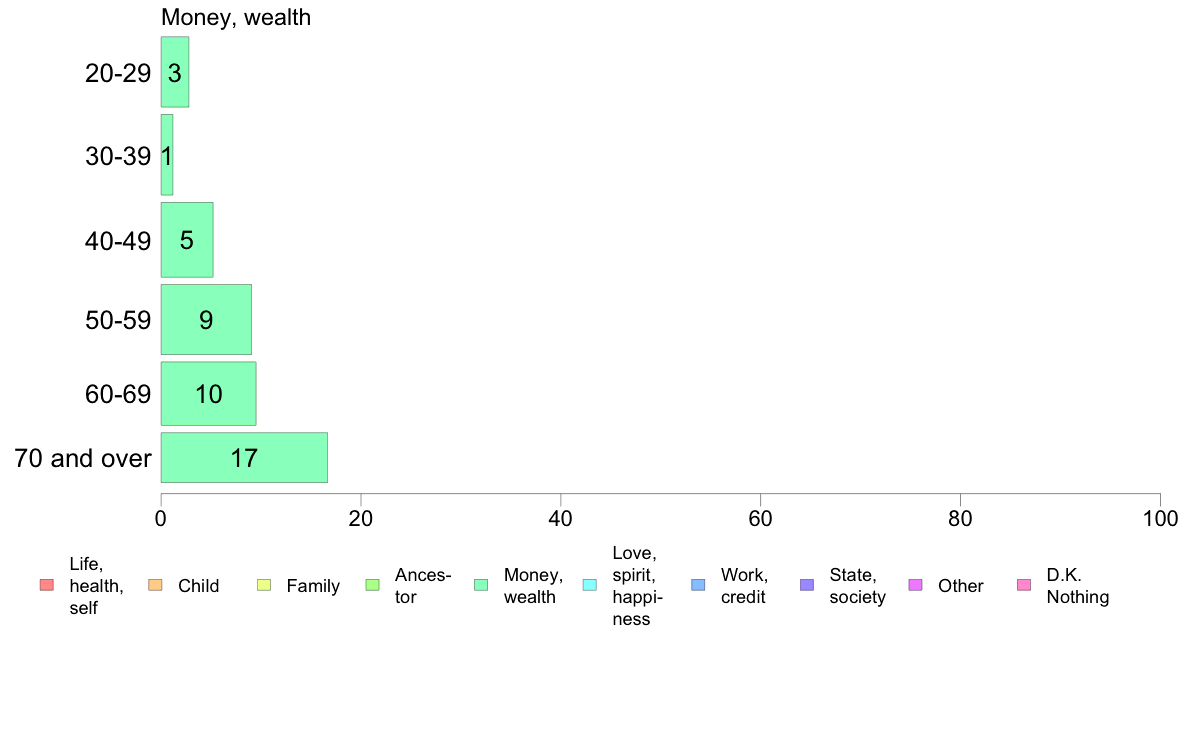Image resolution: width=1188 pixels, height=736 pixels.
Task: Click the 60-69 bar showing 10
Action: 208,393
